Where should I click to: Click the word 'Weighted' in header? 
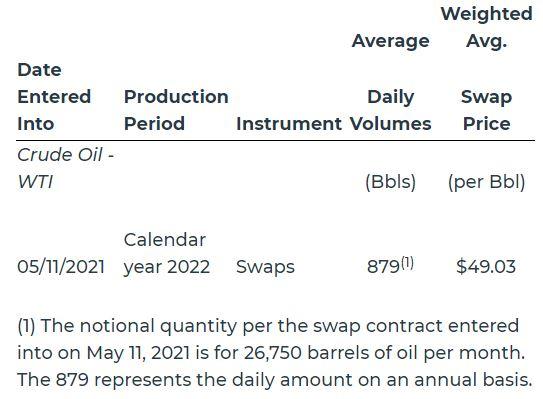[x=486, y=14]
